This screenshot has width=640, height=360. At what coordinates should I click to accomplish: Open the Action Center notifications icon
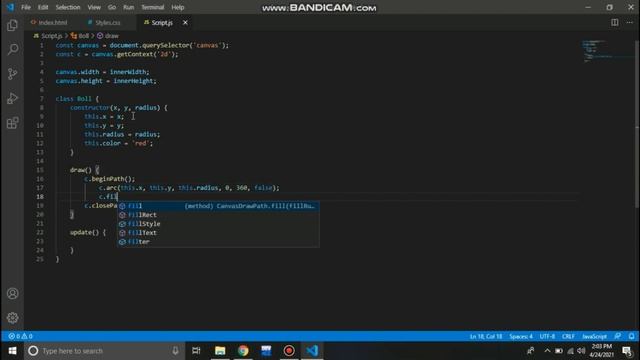point(627,351)
